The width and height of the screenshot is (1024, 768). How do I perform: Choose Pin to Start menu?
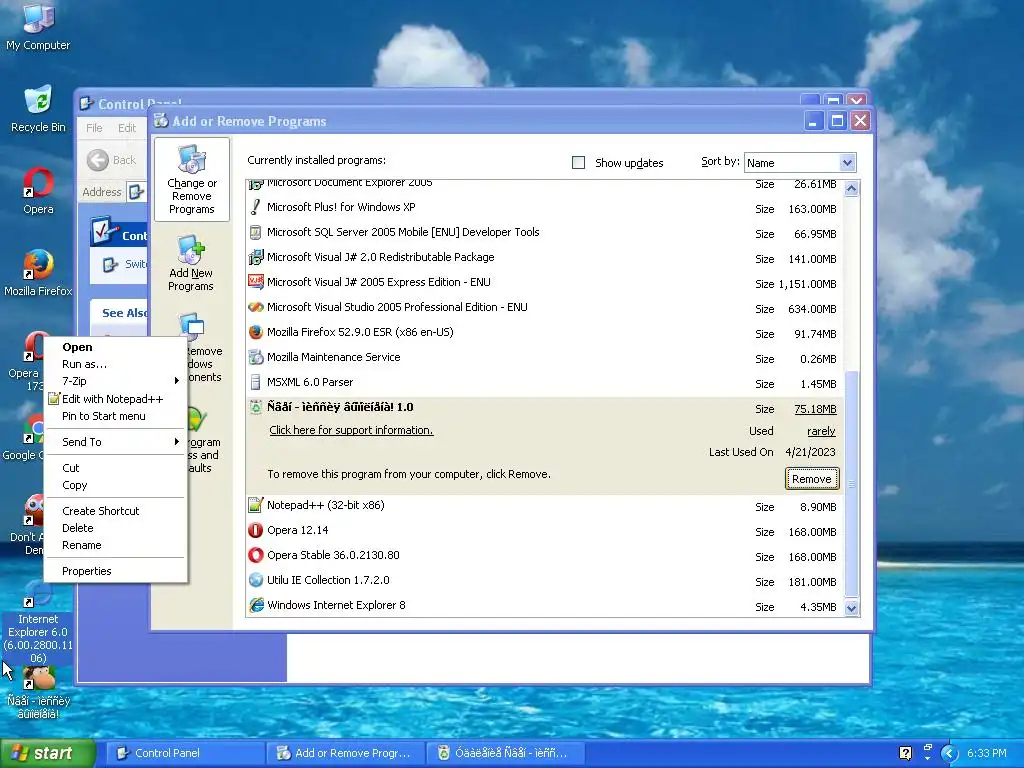point(116,416)
